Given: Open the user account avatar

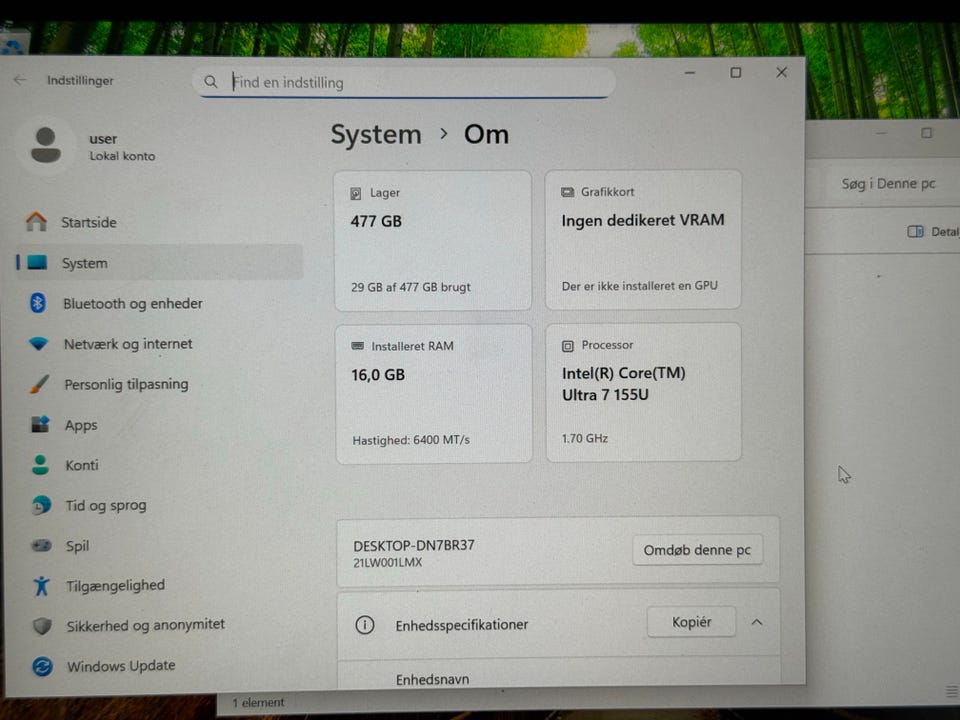Looking at the screenshot, I should [x=46, y=146].
